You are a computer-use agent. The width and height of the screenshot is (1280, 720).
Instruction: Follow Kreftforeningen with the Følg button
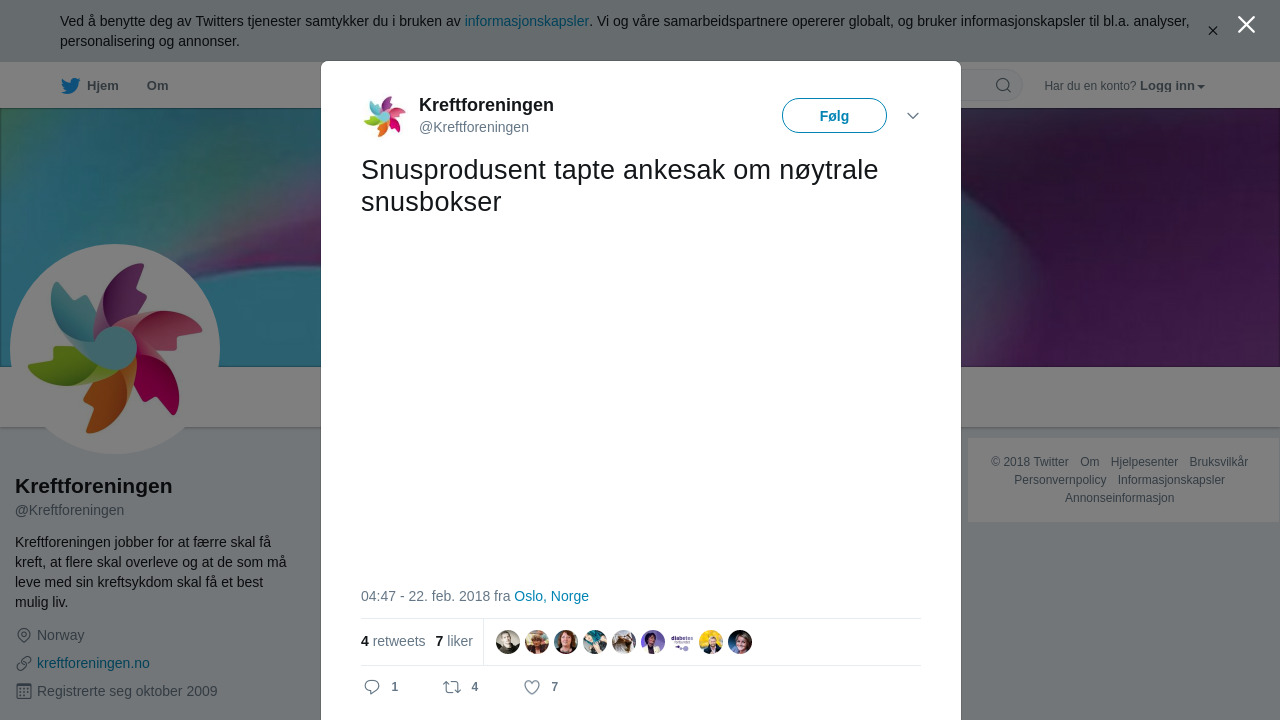click(834, 116)
